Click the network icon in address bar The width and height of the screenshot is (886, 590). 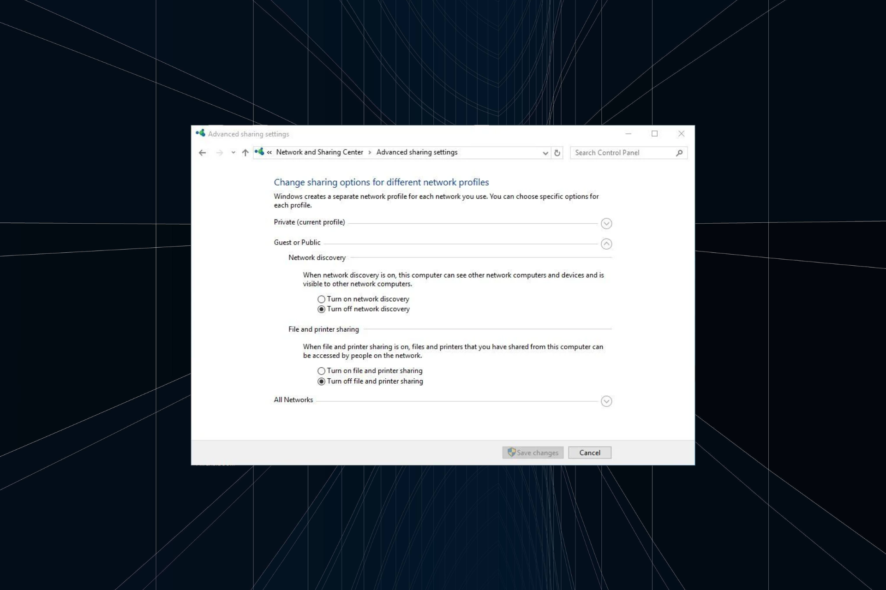tap(259, 152)
